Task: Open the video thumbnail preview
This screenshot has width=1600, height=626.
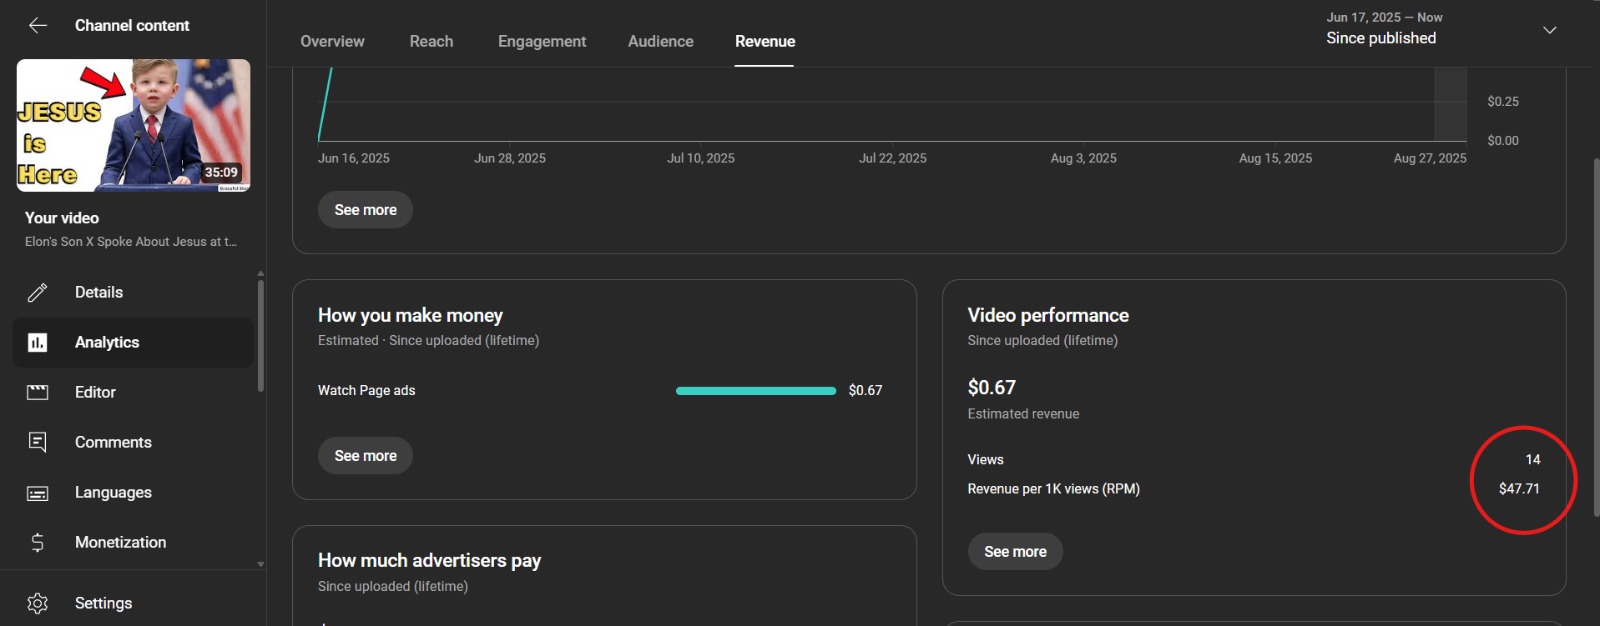Action: pos(134,125)
